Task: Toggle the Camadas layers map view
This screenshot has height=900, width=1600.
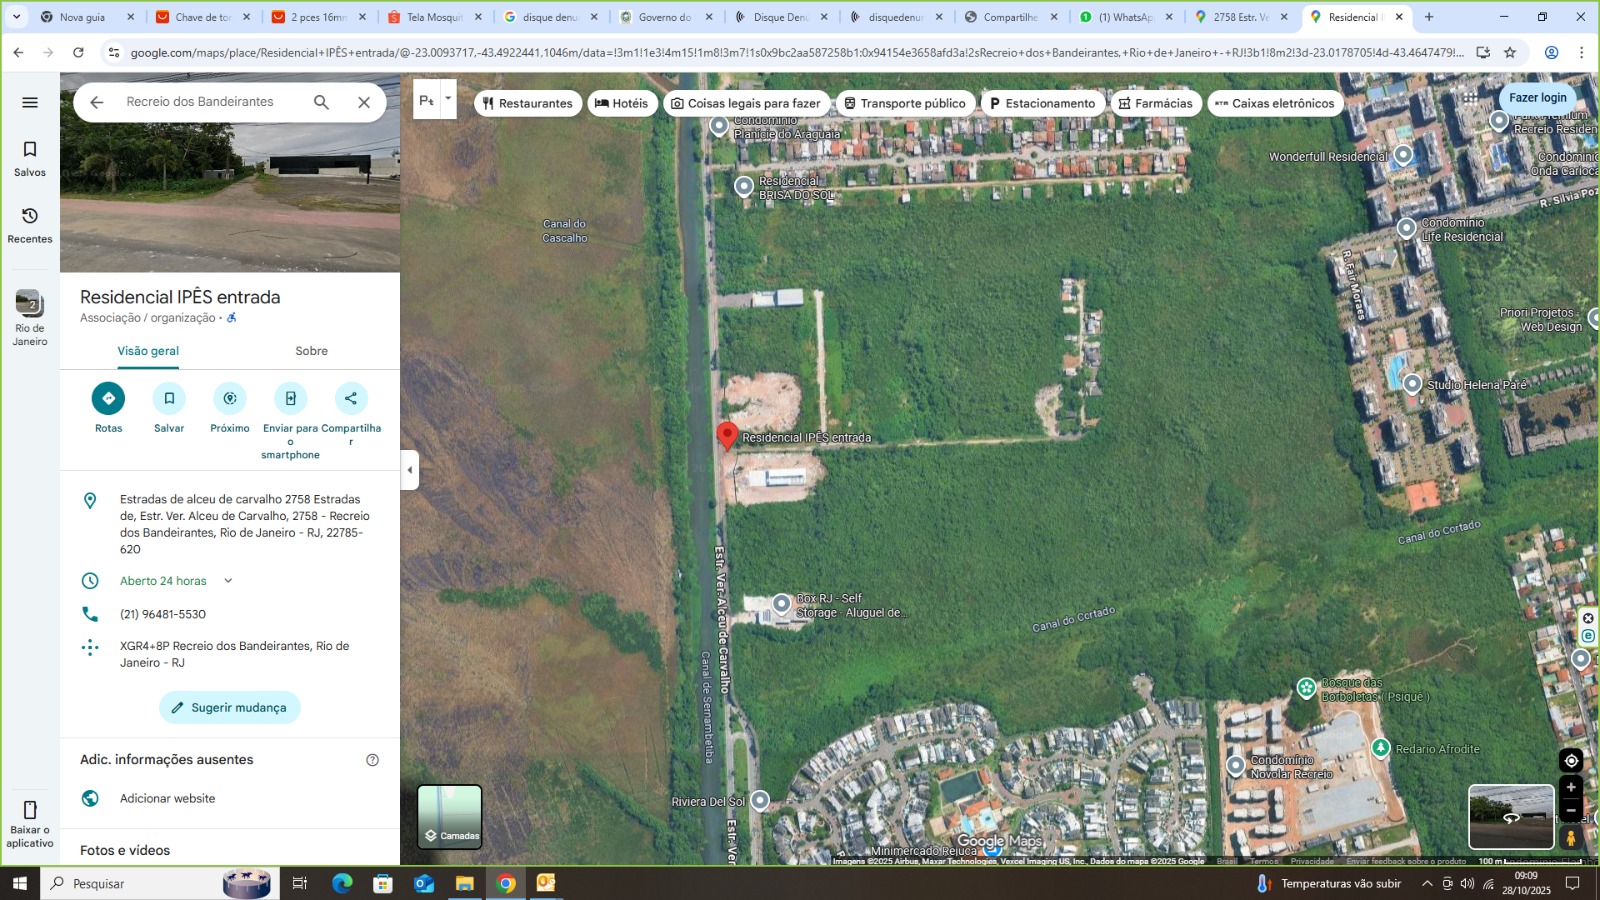Action: pos(450,817)
